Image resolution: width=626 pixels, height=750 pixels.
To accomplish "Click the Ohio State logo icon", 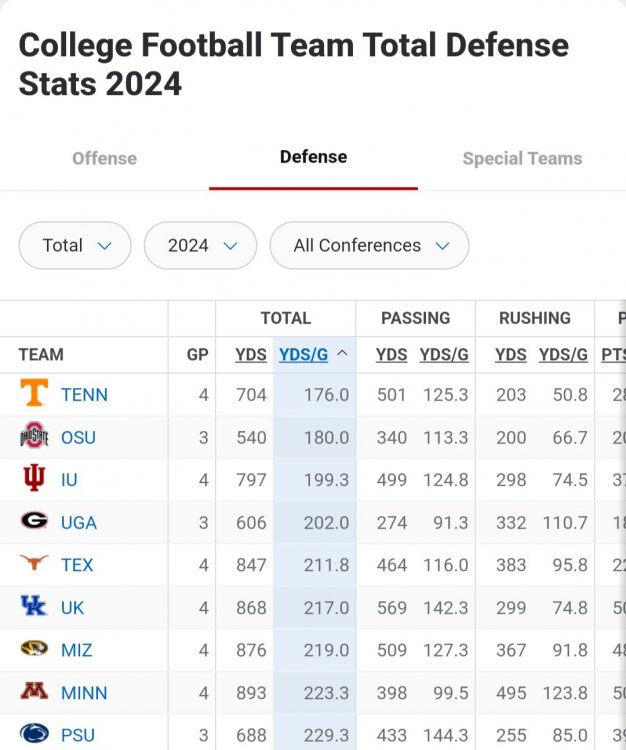I will coord(34,437).
